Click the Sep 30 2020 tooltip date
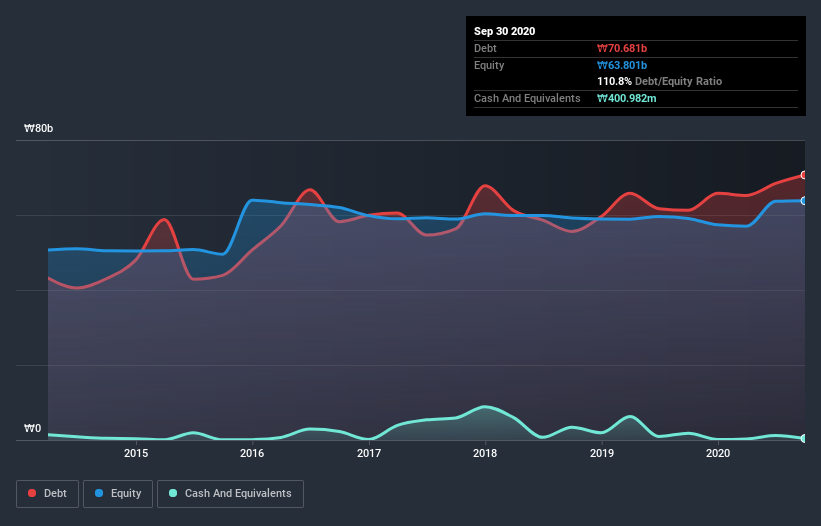Screen dimensions: 821x526 pos(505,31)
